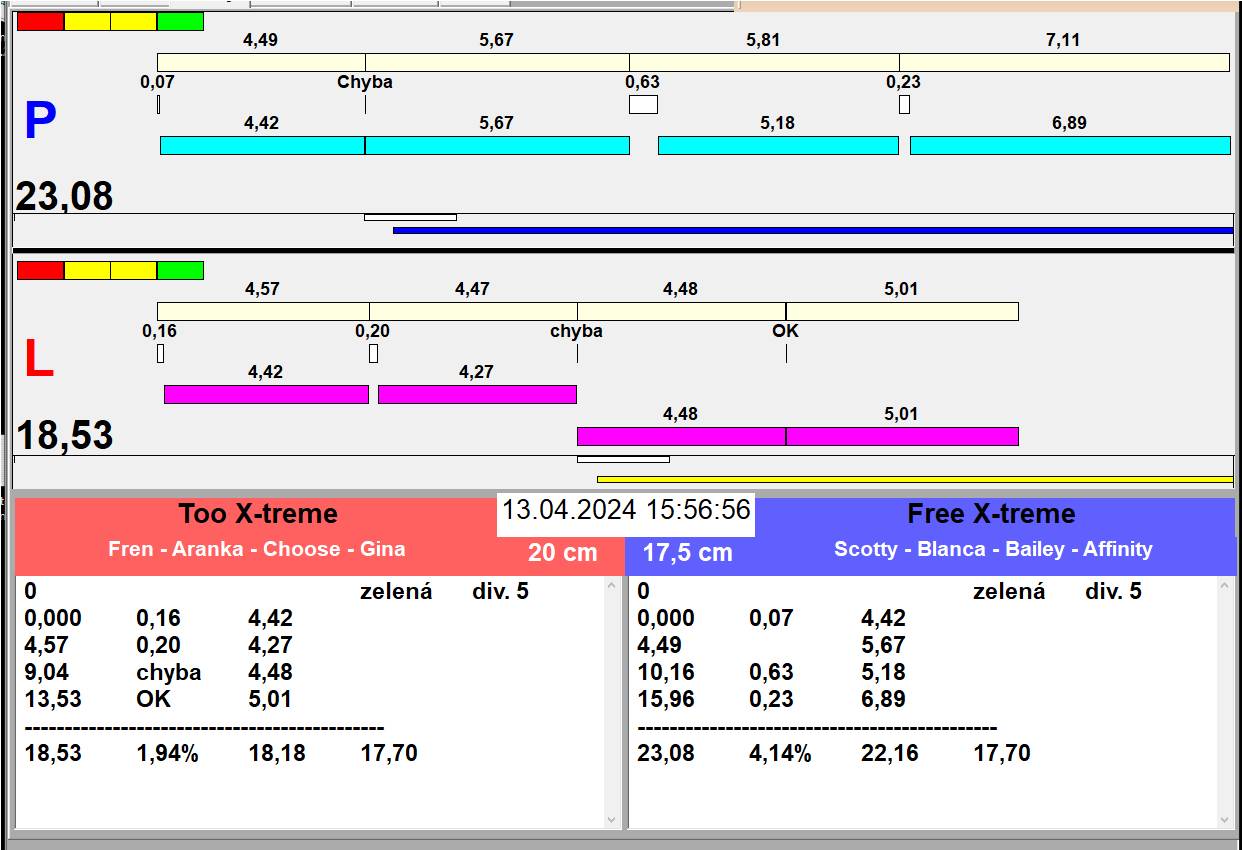Click the white 0,63 changeover marker box
The image size is (1242, 850).
(x=643, y=105)
